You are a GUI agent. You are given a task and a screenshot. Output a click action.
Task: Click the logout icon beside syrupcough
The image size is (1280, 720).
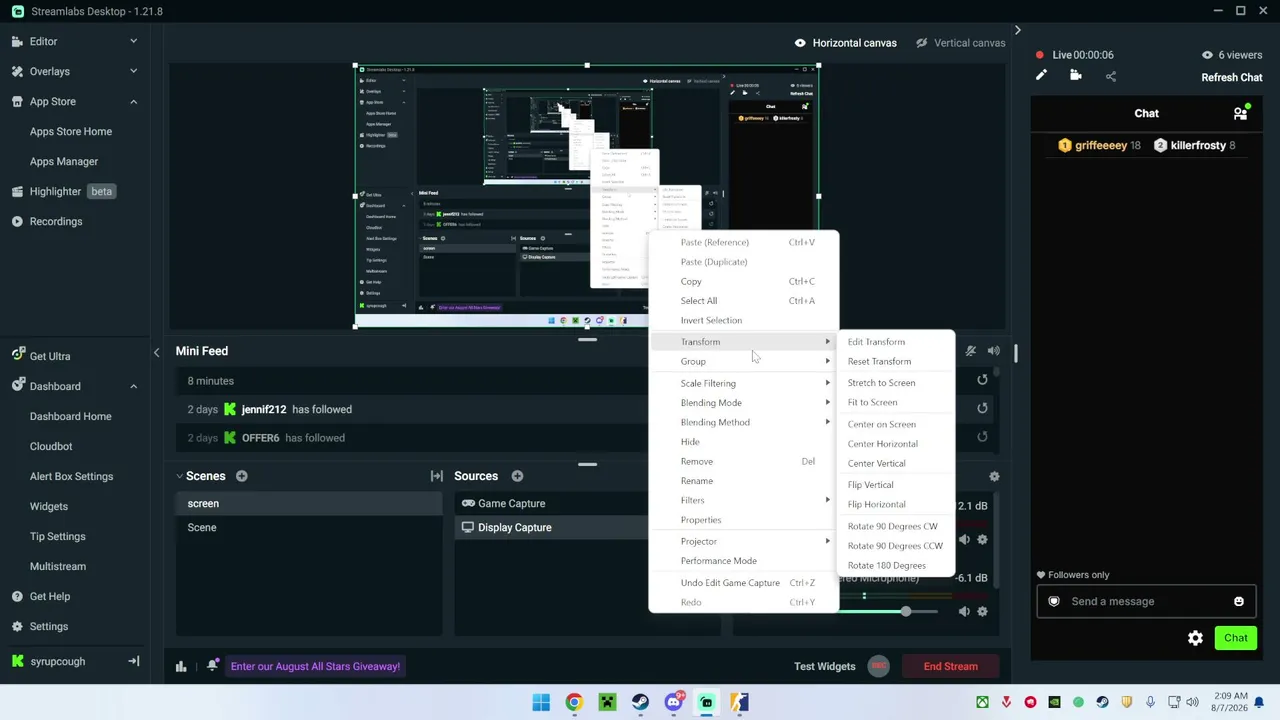(x=134, y=661)
